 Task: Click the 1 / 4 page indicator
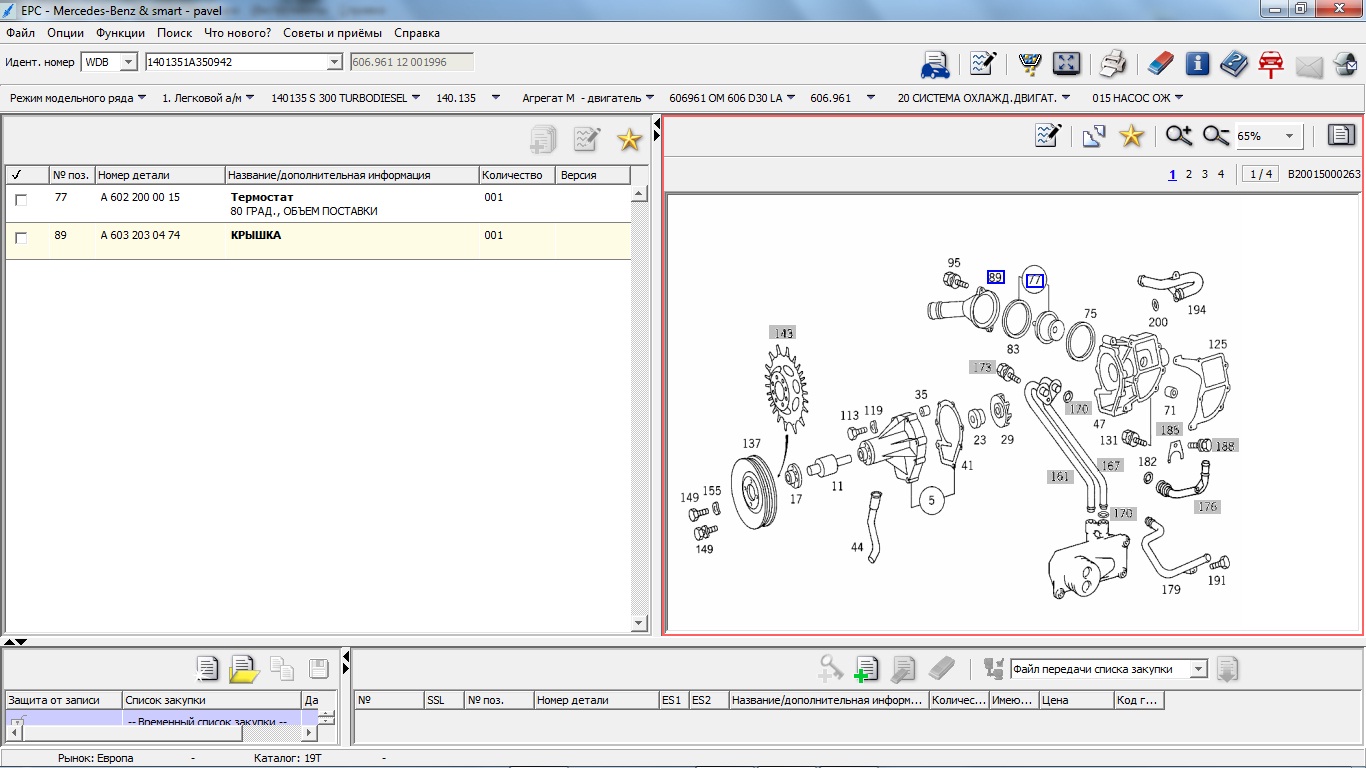(x=1260, y=174)
